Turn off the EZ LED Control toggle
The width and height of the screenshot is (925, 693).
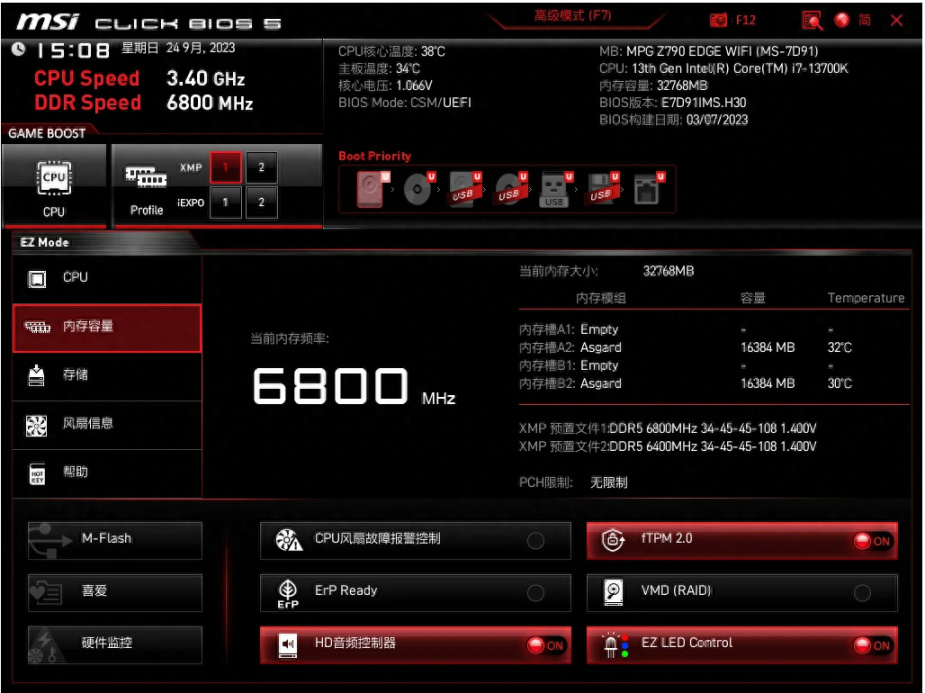872,645
